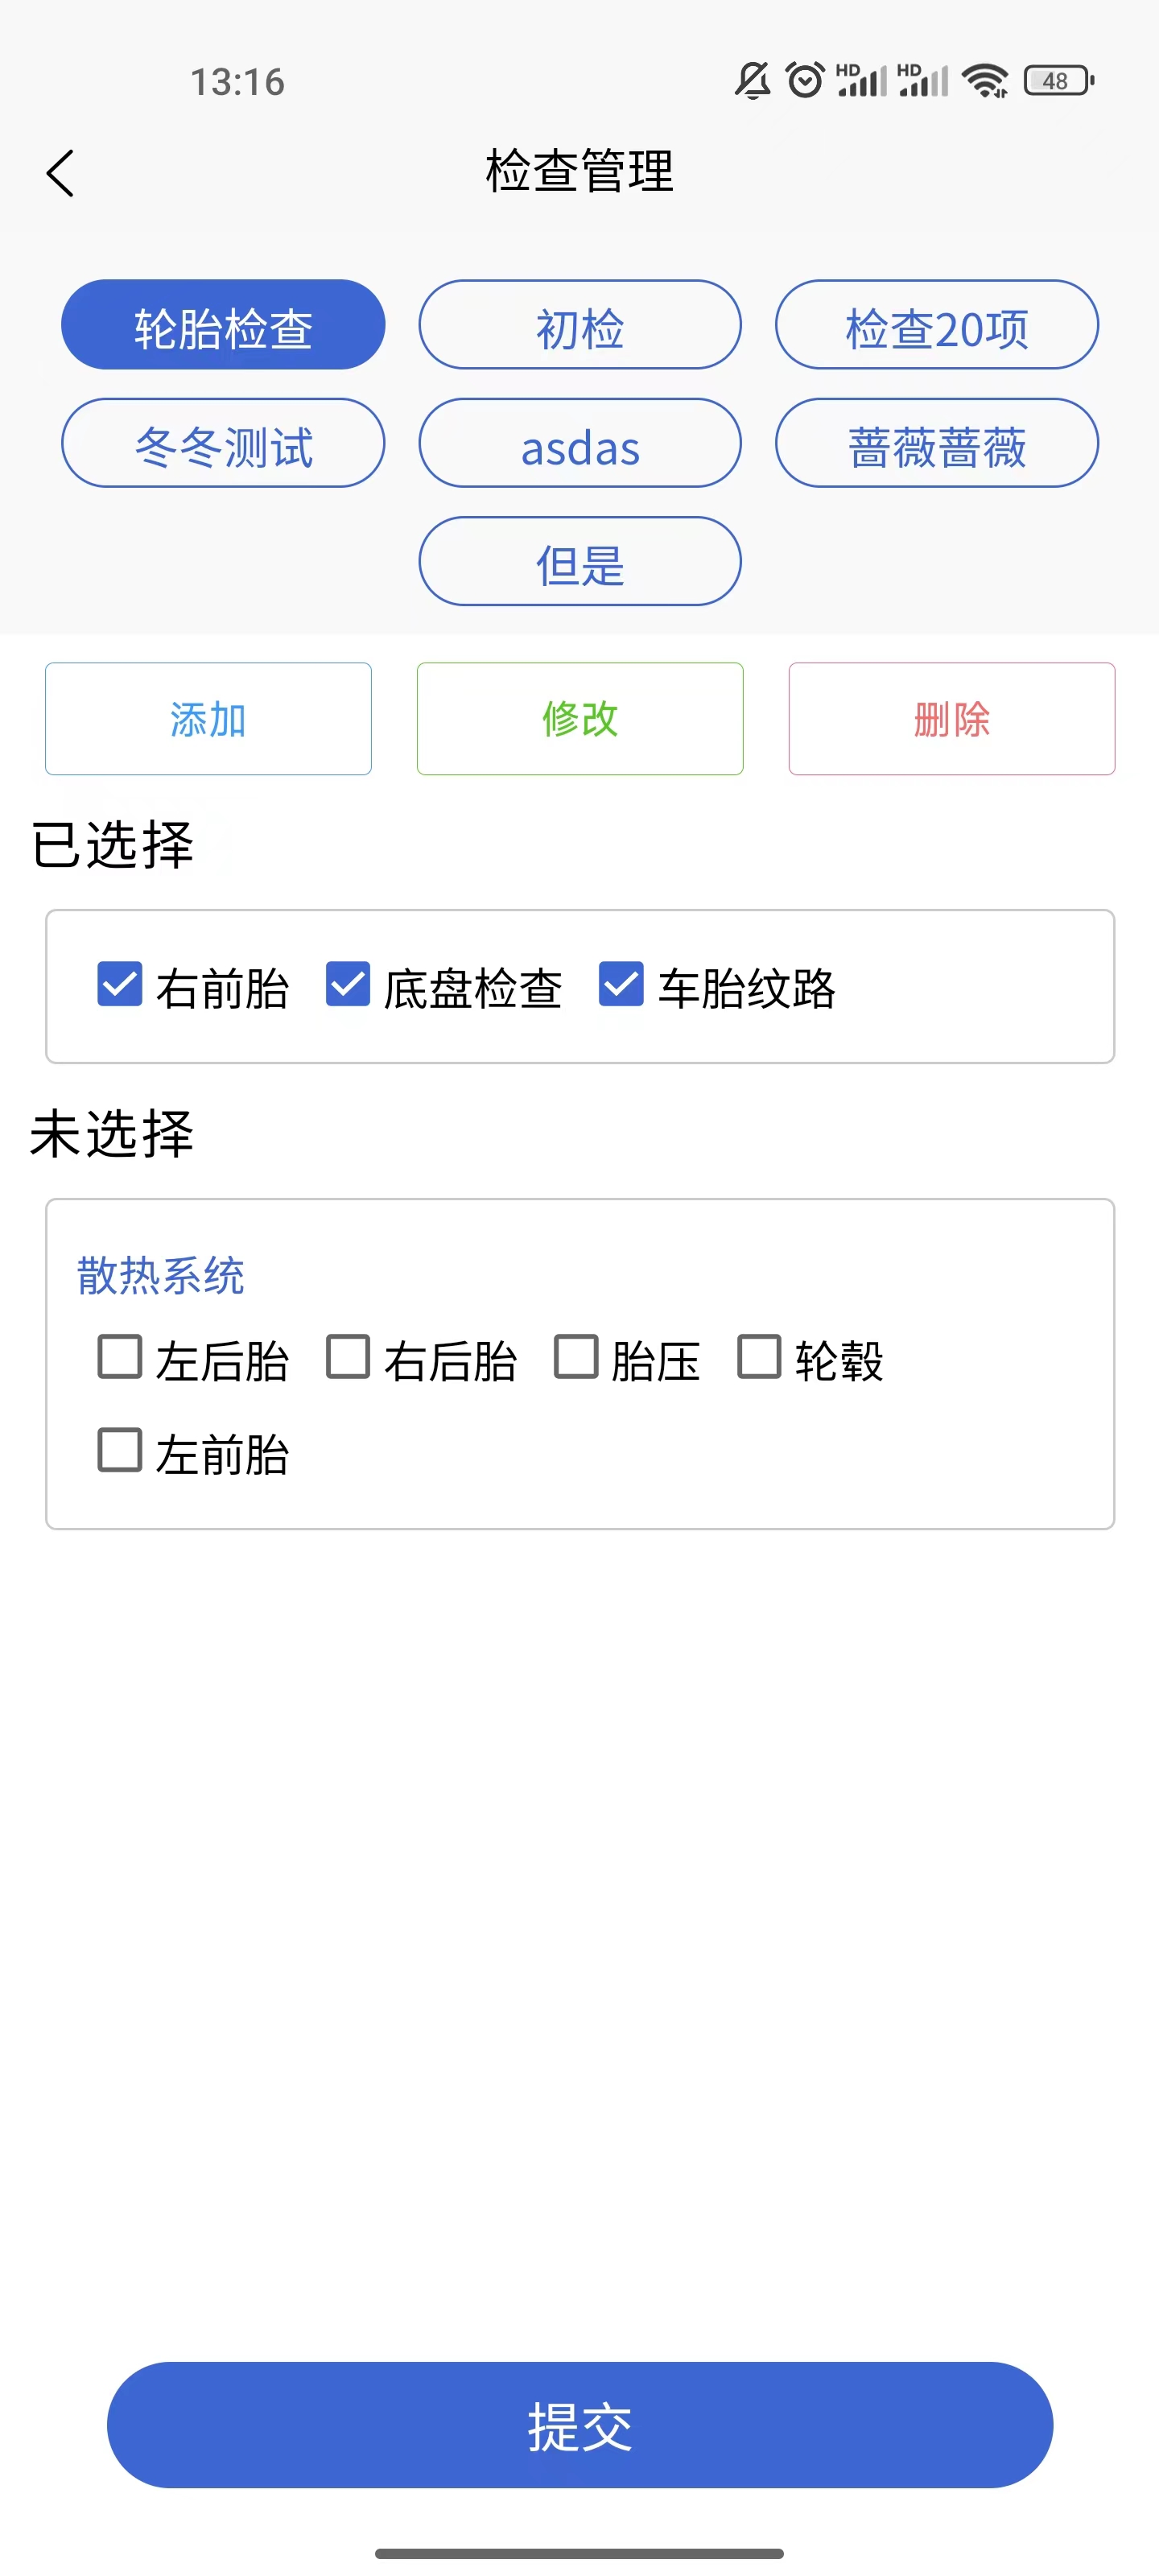This screenshot has width=1159, height=2576.
Task: Select the 左前胎 checkbox
Action: pos(120,1450)
